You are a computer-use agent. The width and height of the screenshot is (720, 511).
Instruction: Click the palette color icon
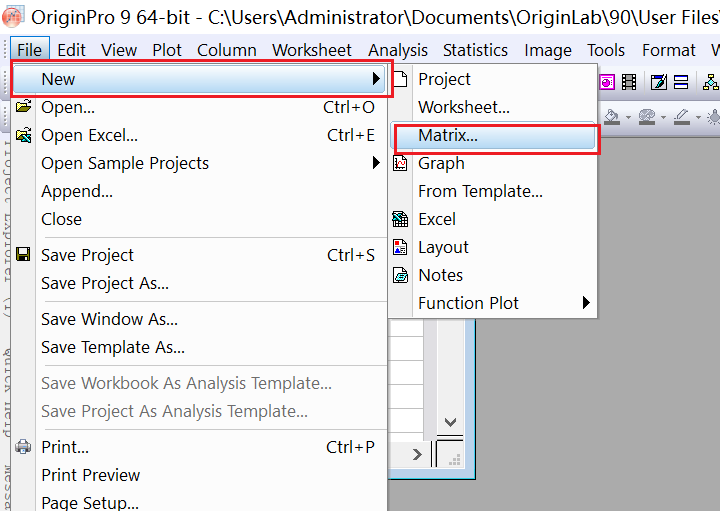647,117
